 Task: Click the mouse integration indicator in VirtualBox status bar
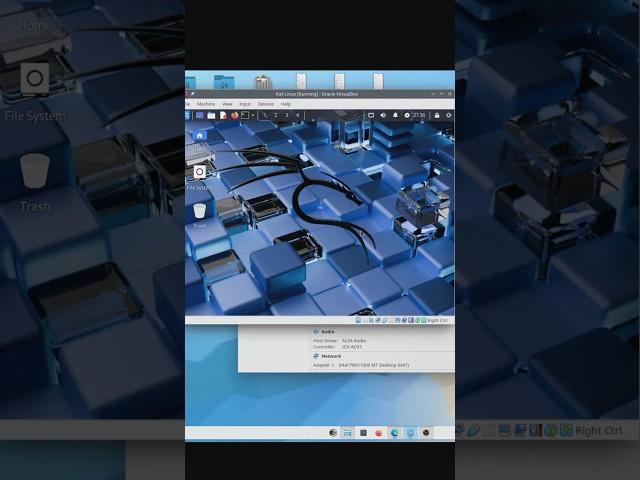click(x=418, y=320)
